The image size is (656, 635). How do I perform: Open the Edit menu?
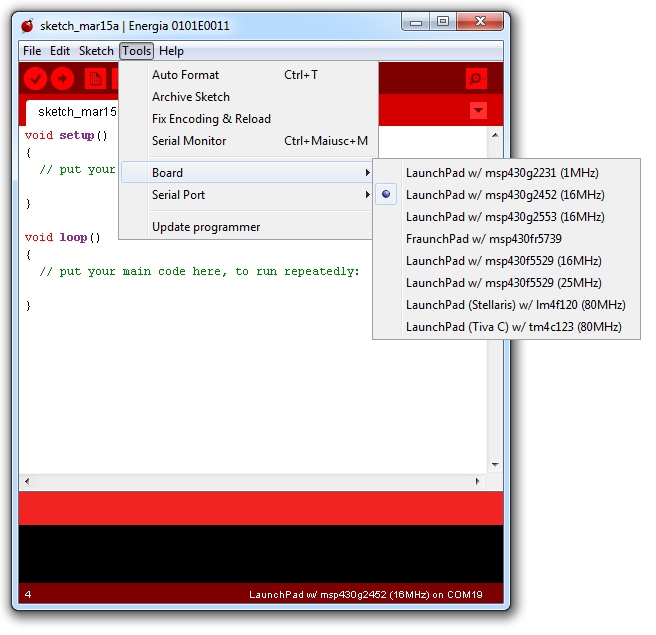click(x=60, y=51)
